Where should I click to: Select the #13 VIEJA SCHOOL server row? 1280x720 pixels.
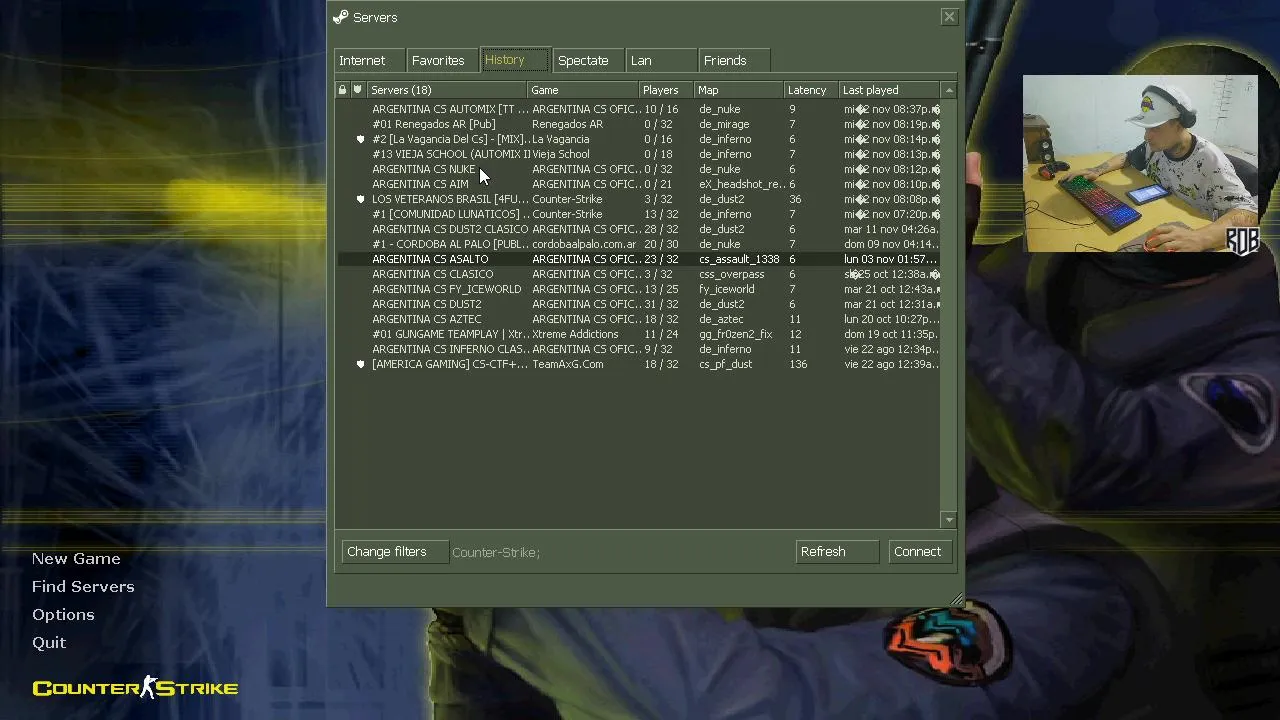pos(639,154)
